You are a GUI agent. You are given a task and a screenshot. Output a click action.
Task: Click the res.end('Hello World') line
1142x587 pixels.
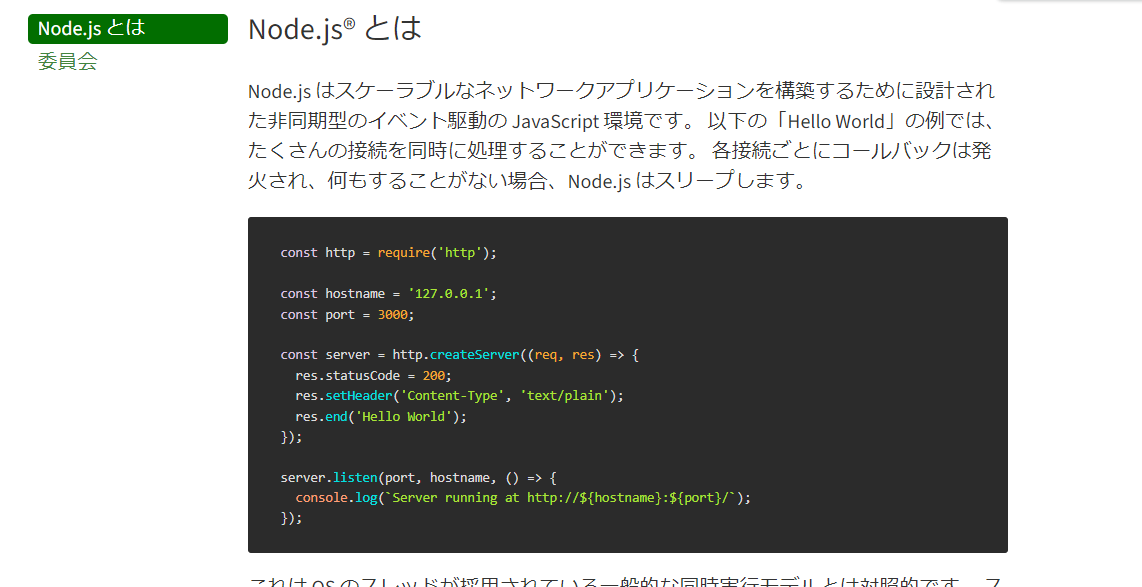pyautogui.click(x=380, y=417)
